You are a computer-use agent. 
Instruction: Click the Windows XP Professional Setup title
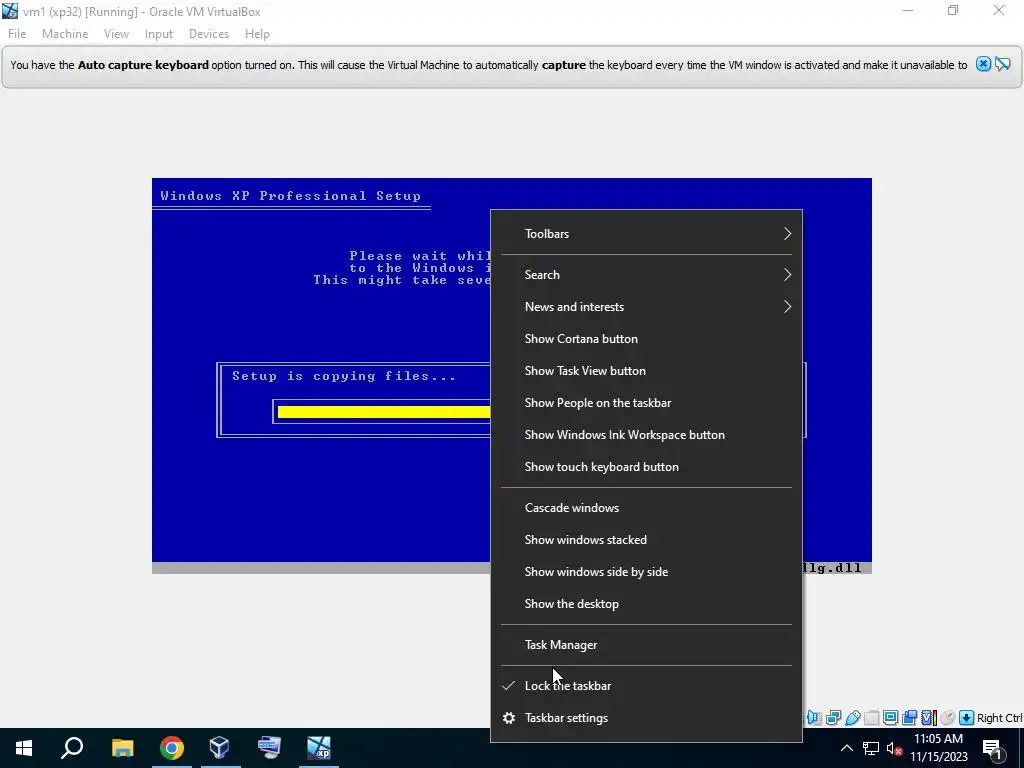(x=291, y=195)
